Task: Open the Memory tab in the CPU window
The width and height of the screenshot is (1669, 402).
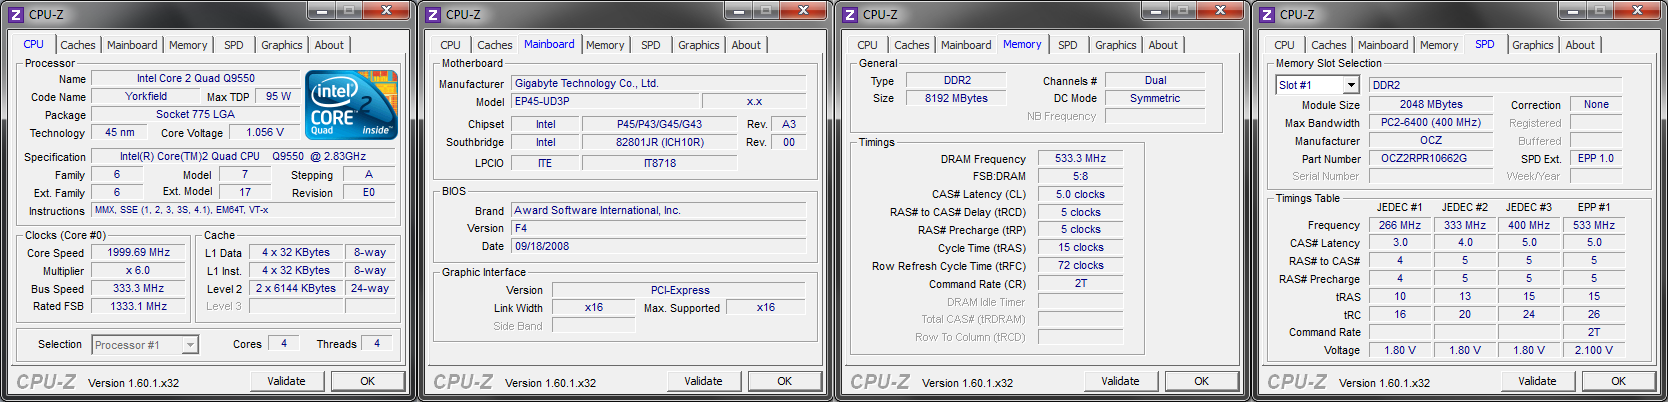Action: pyautogui.click(x=188, y=45)
